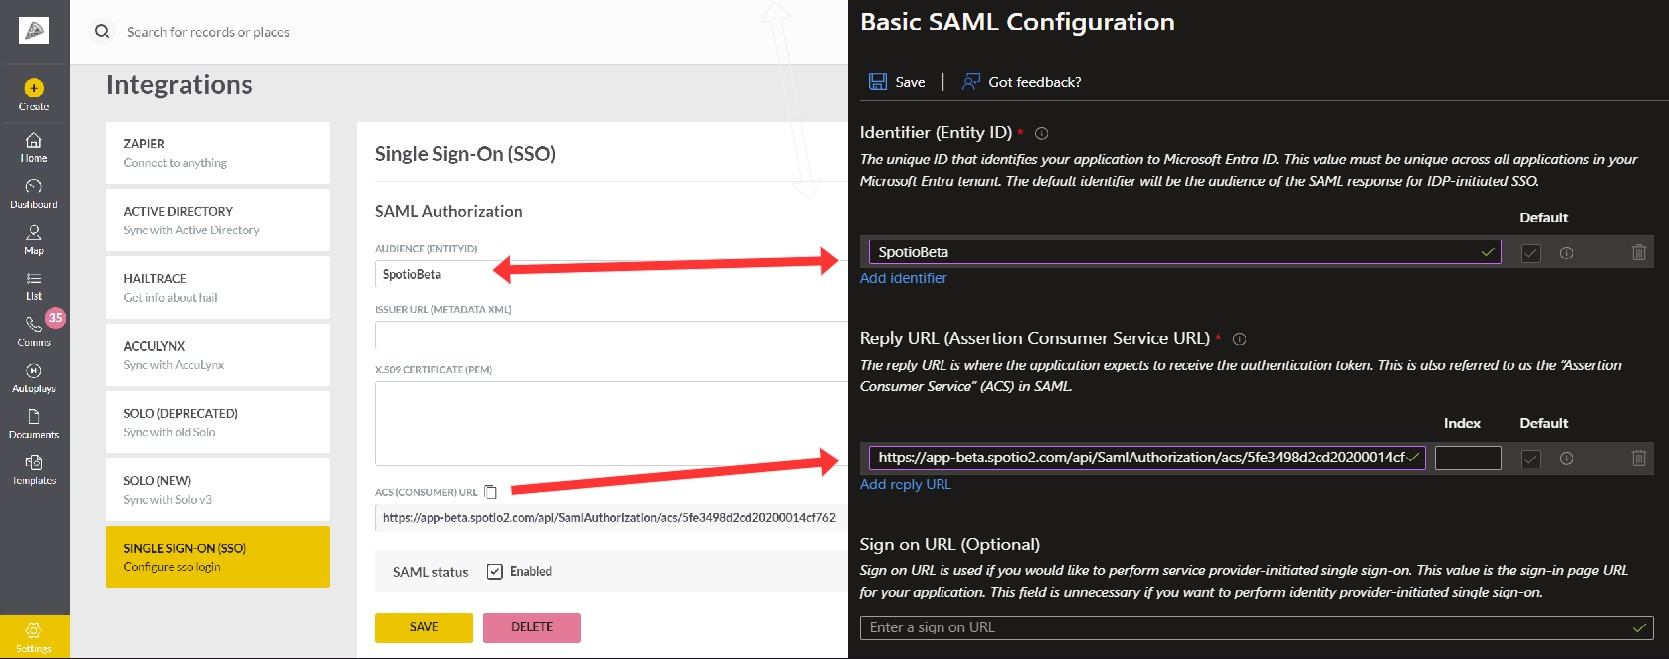The height and width of the screenshot is (659, 1669).
Task: Click the Sign on URL (Optional) heading
Action: [x=950, y=544]
